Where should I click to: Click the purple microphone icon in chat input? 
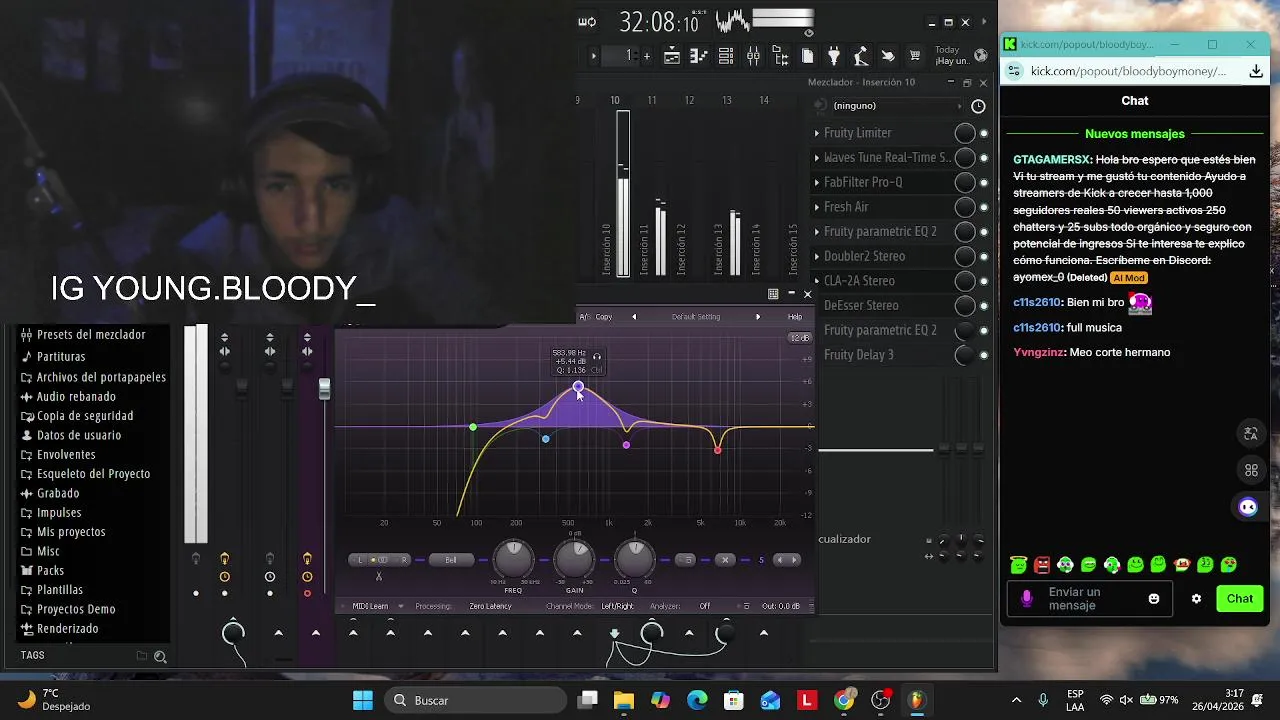tap(1027, 599)
